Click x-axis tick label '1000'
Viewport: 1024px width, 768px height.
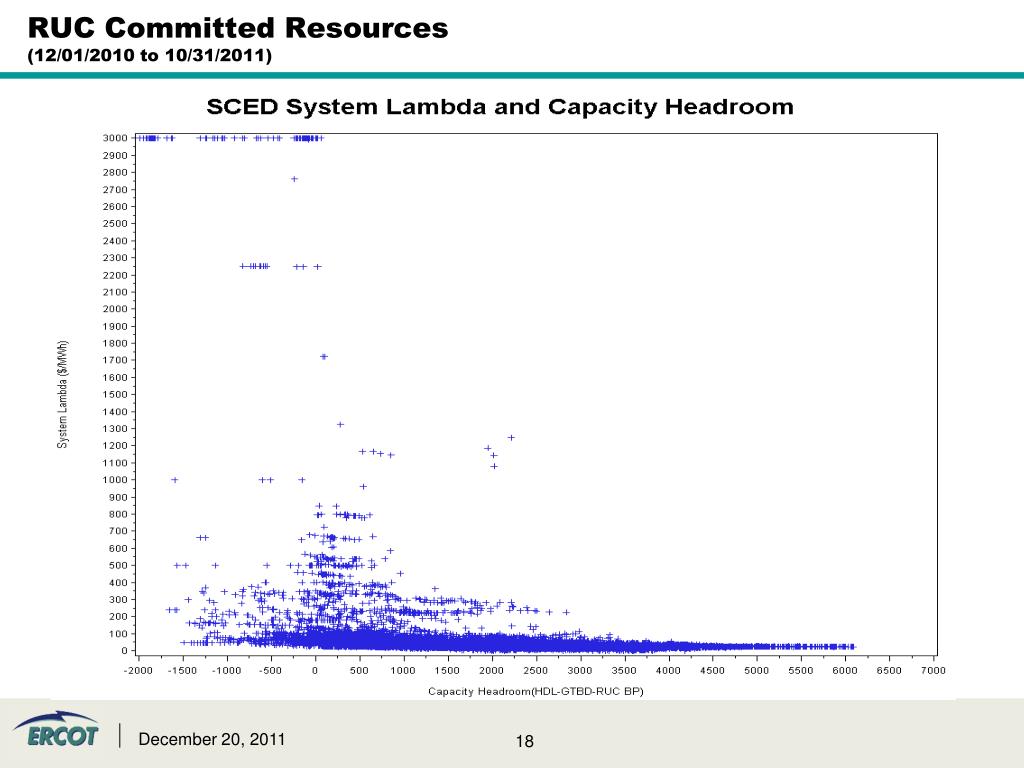403,670
